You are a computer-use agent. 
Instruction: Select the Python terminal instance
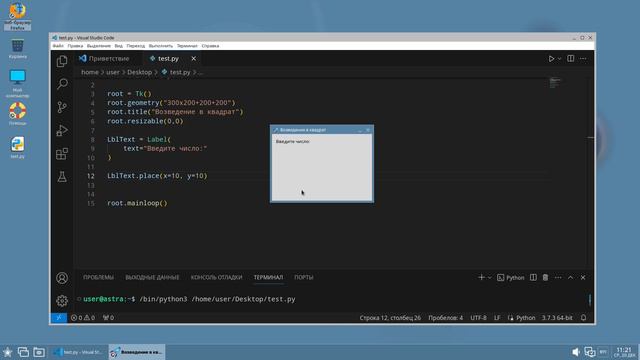pos(511,278)
